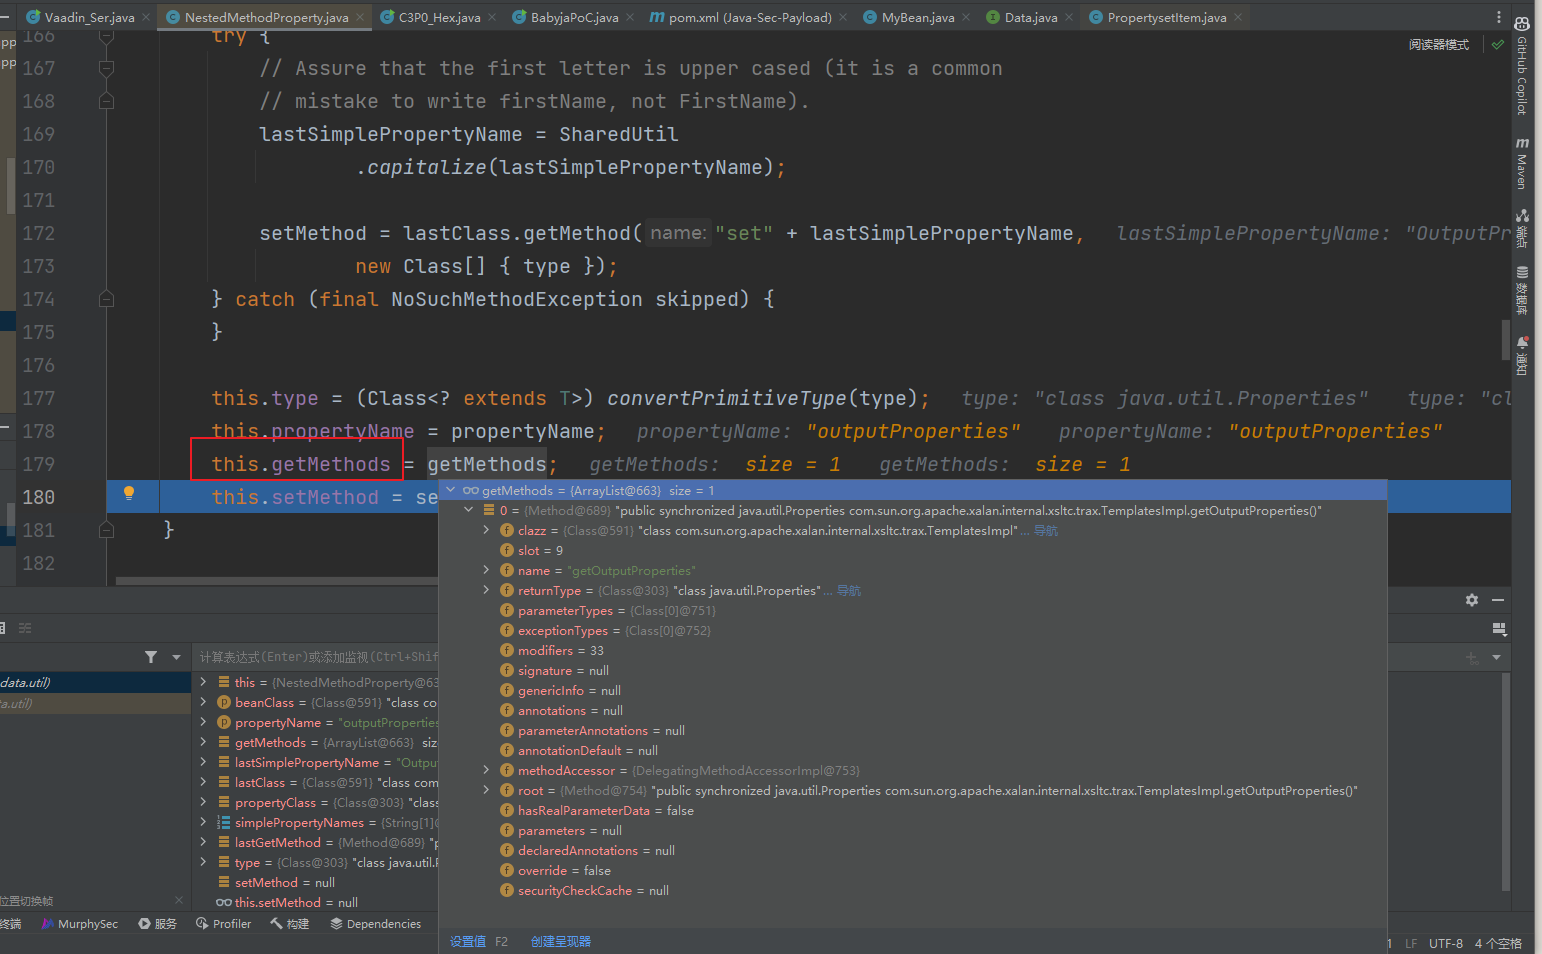1542x954 pixels.
Task: Click the reader mode label
Action: 1439,45
